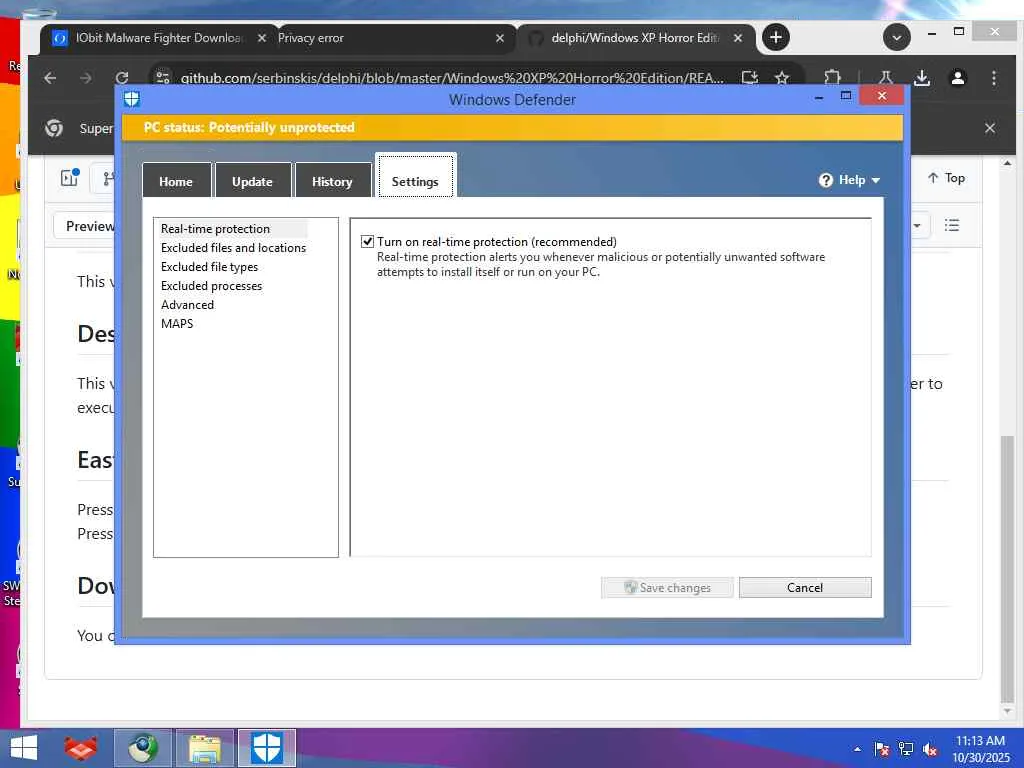Bookmark this page with the star icon
Viewport: 1024px width, 768px height.
tap(782, 78)
